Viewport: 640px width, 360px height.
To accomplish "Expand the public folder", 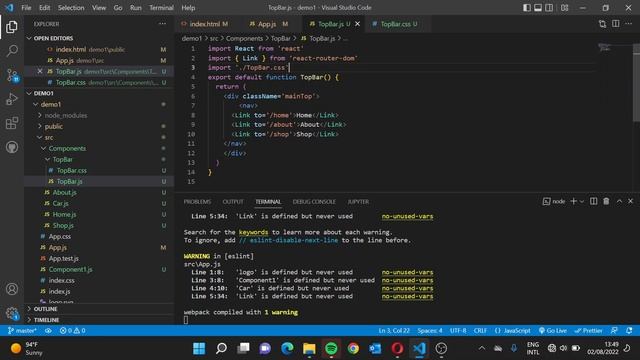I will (x=40, y=127).
